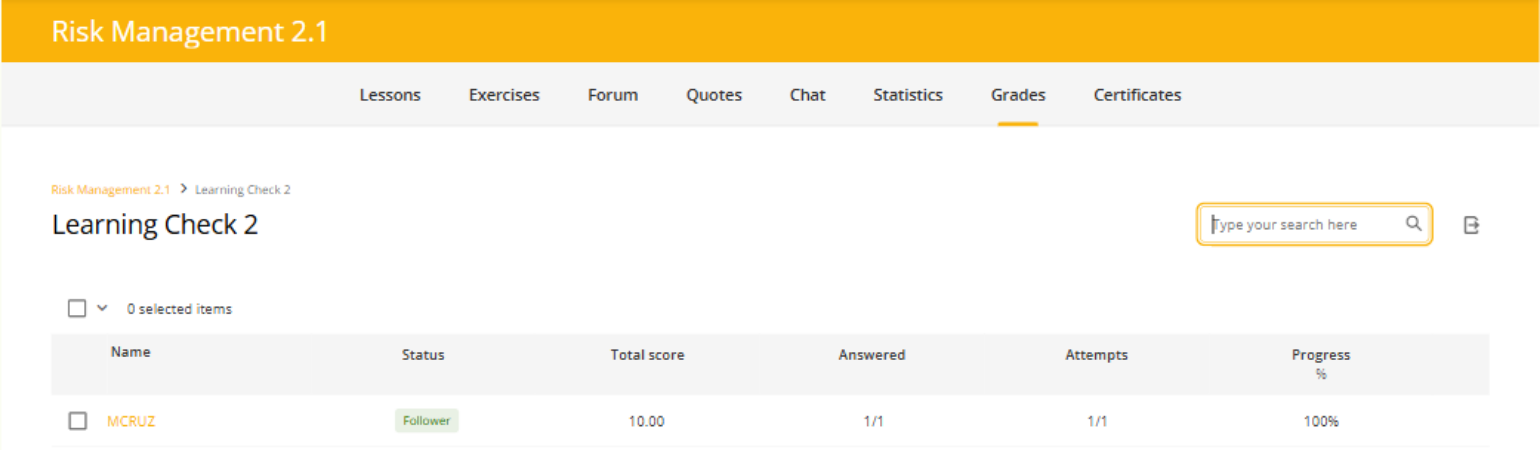View the Statistics tab
The image size is (1540, 450).
(x=908, y=95)
